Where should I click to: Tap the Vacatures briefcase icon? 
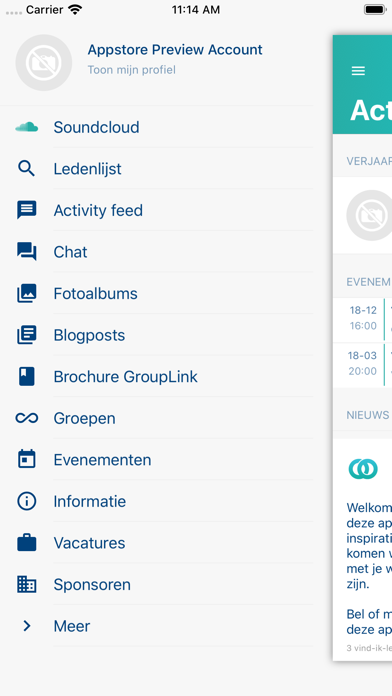[27, 543]
